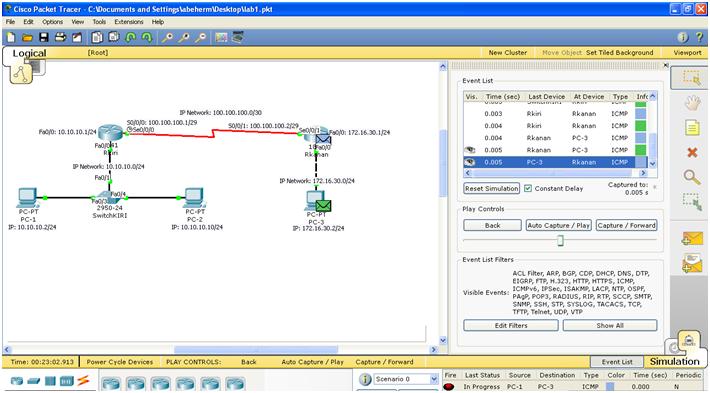Viewport: 710px width, 393px height.
Task: Click the first Zoom magnifier icon
Action: click(167, 38)
